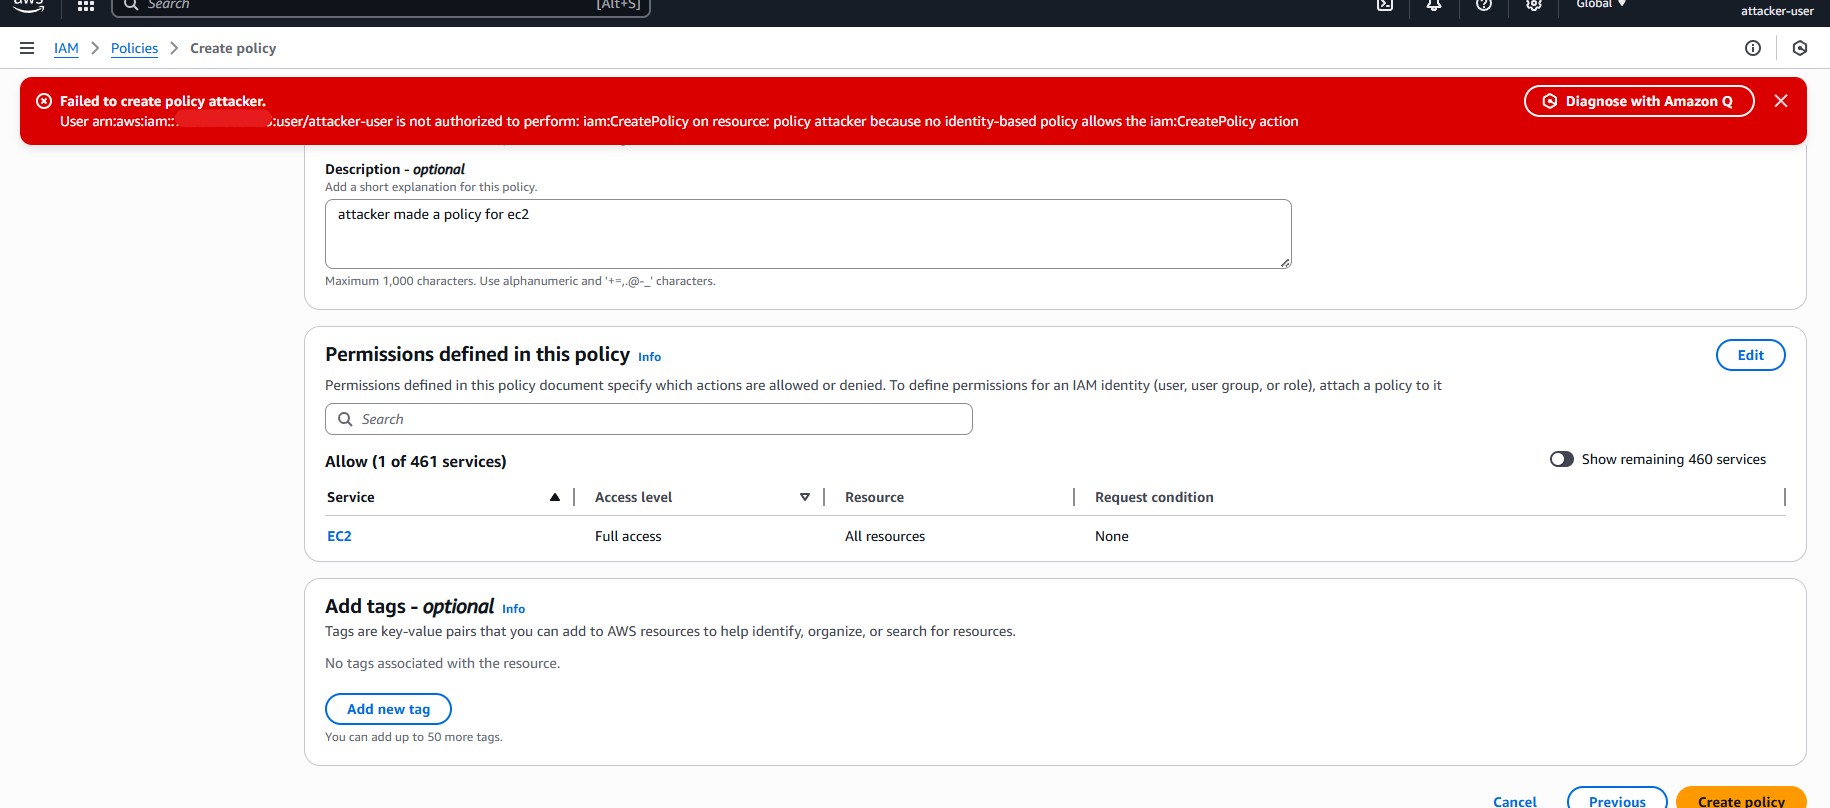Viewport: 1830px width, 808px height.
Task: Open the help question mark icon
Action: pos(1484,5)
